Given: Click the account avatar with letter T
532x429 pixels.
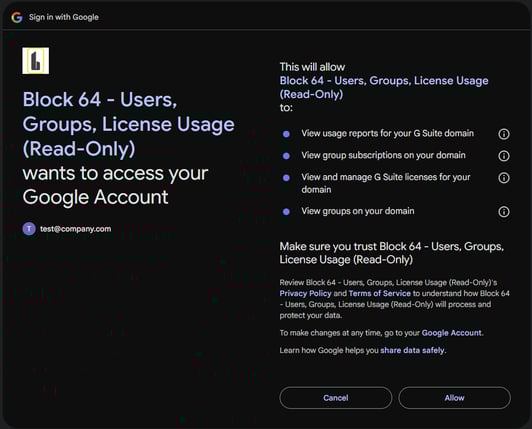Looking at the screenshot, I should coord(29,229).
